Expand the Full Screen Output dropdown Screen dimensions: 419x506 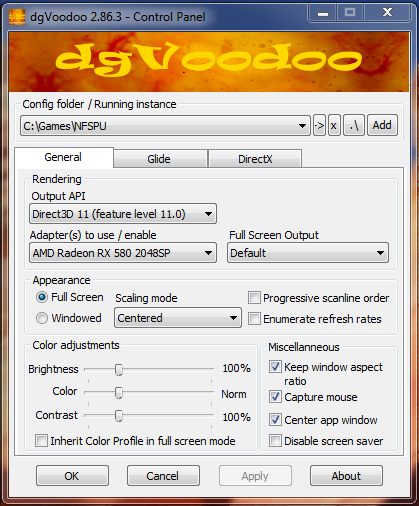[308, 253]
